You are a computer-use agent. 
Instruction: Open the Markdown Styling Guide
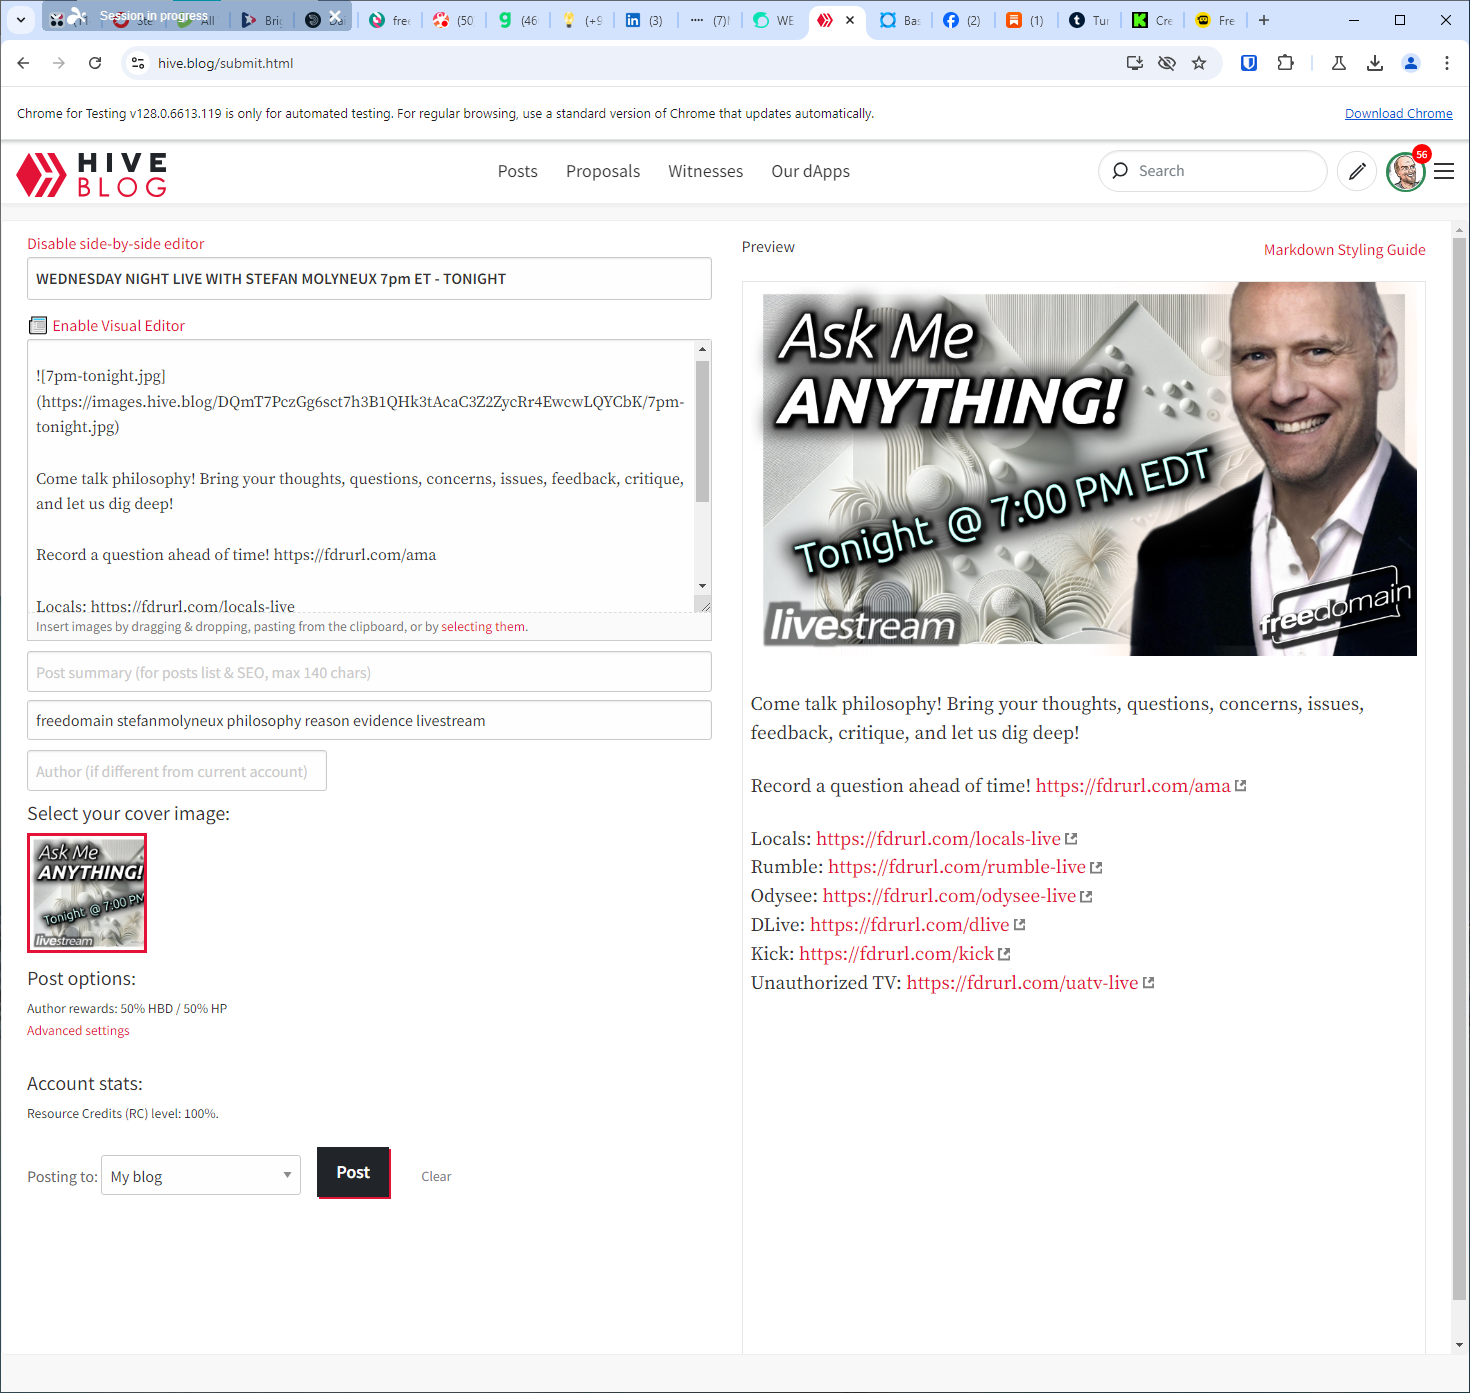[1345, 250]
